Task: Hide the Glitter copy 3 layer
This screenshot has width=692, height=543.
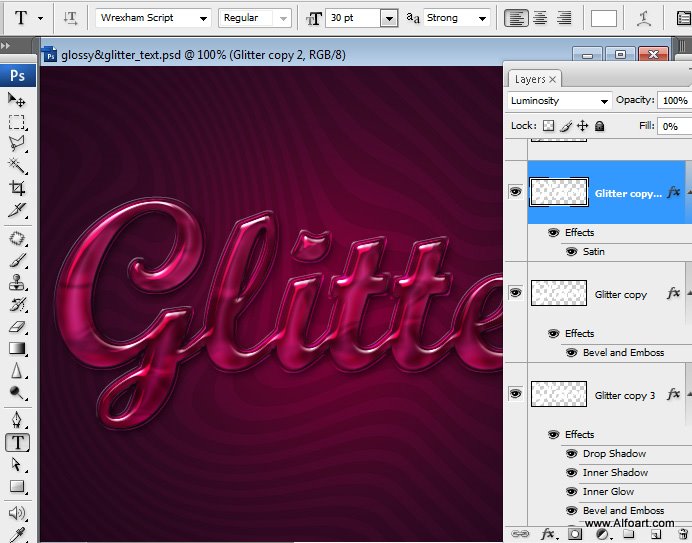Action: [515, 394]
